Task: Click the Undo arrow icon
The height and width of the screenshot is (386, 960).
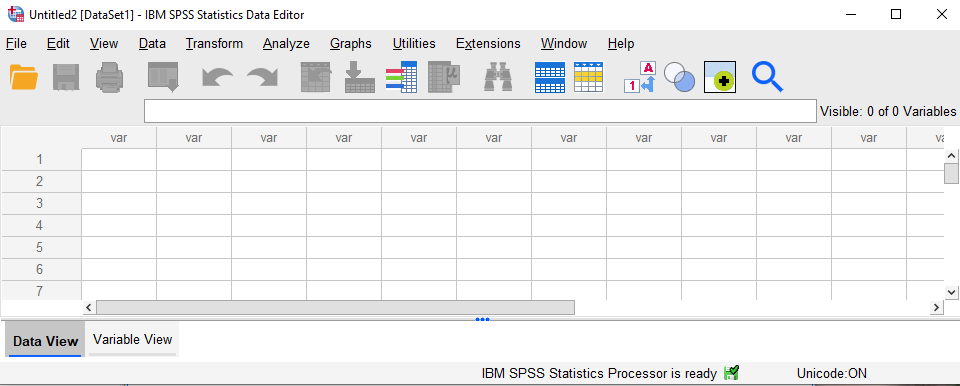Action: pos(217,78)
